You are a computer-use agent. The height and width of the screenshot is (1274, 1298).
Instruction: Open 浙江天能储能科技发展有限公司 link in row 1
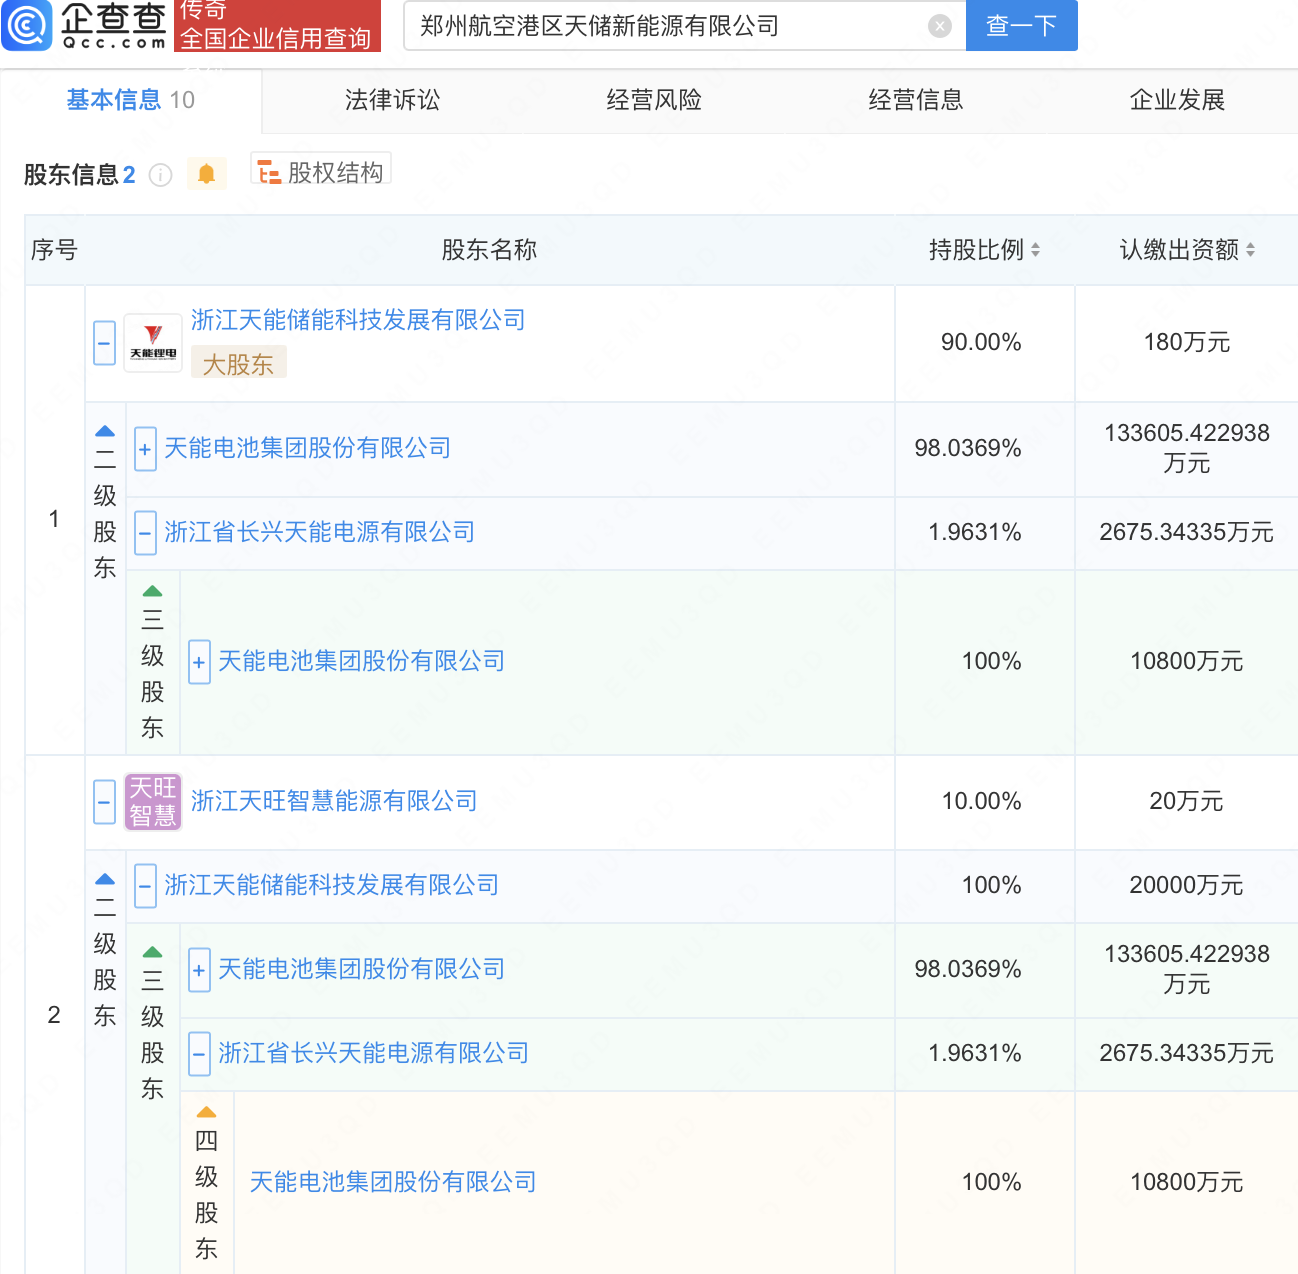[358, 320]
